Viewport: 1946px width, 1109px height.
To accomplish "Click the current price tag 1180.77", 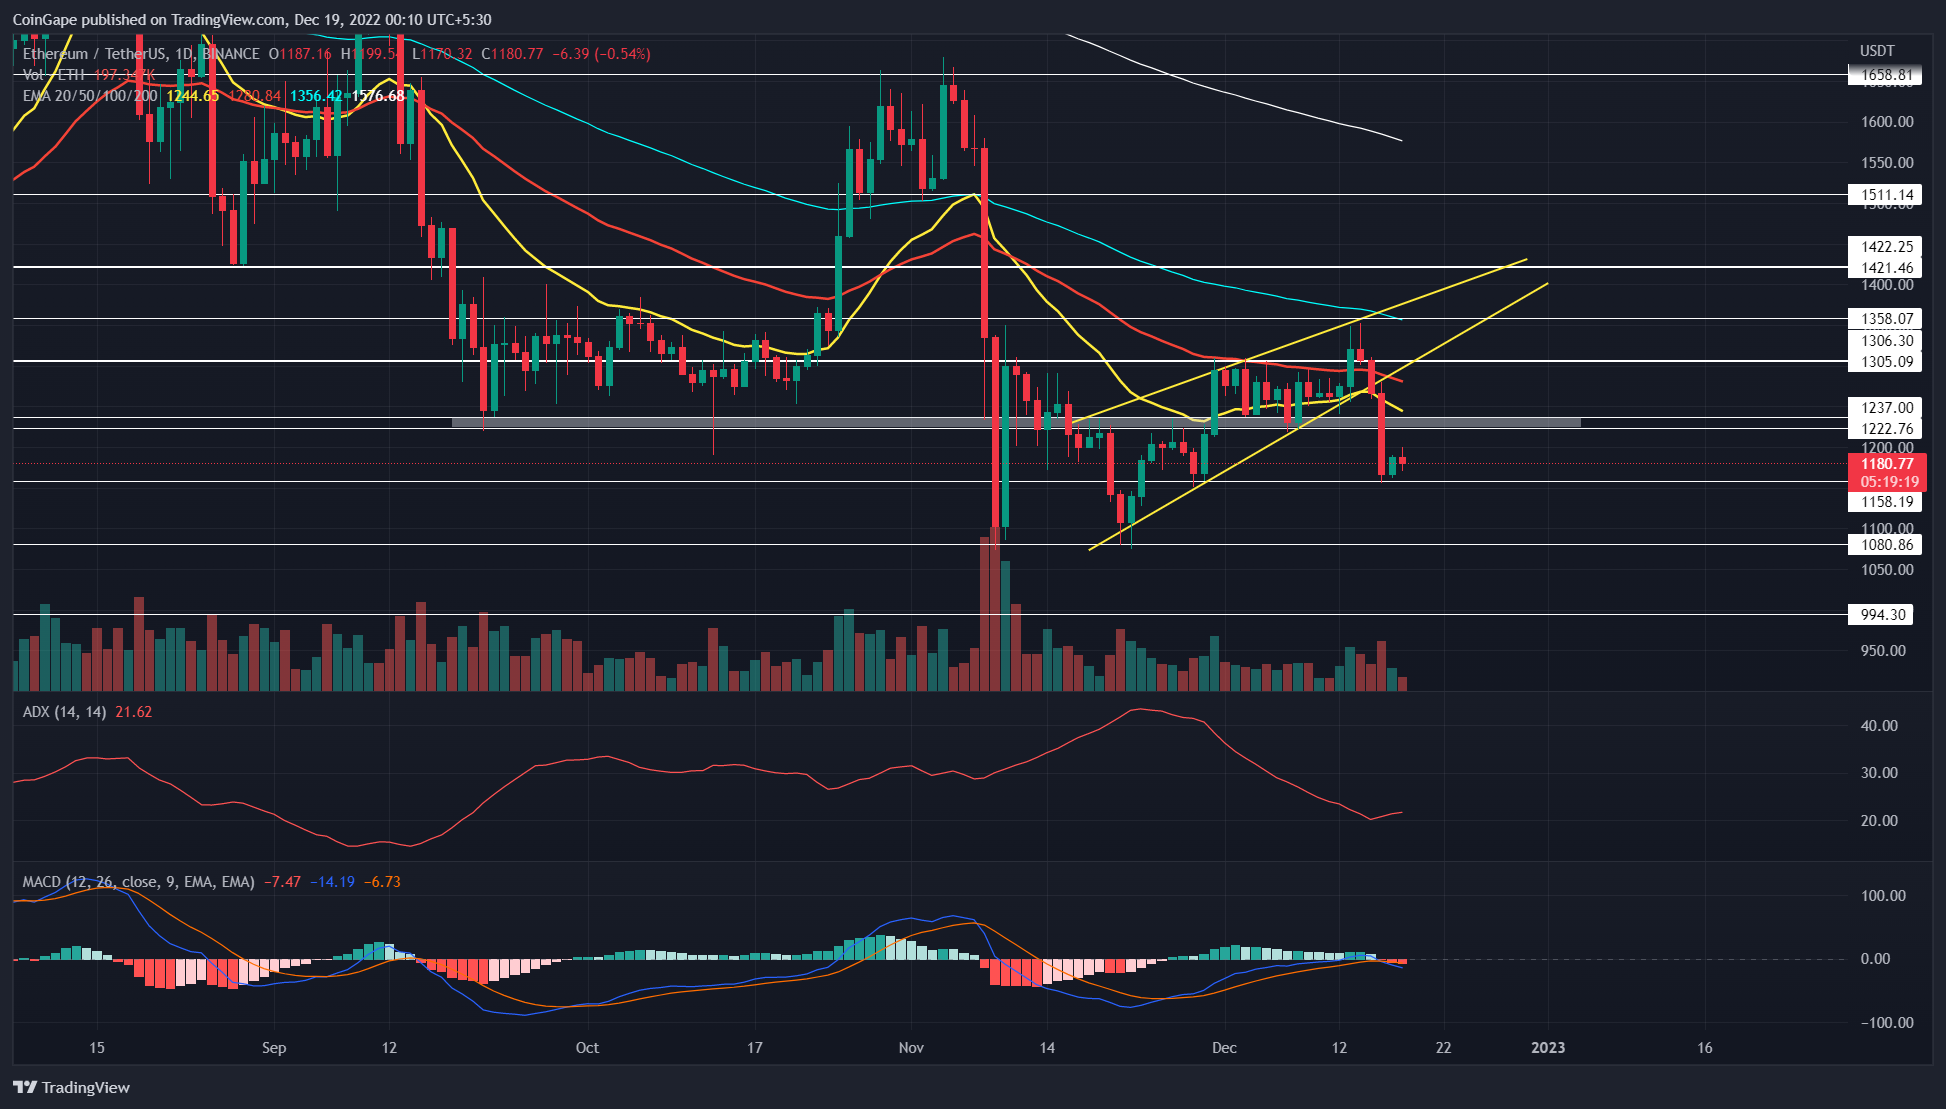I will (1886, 464).
